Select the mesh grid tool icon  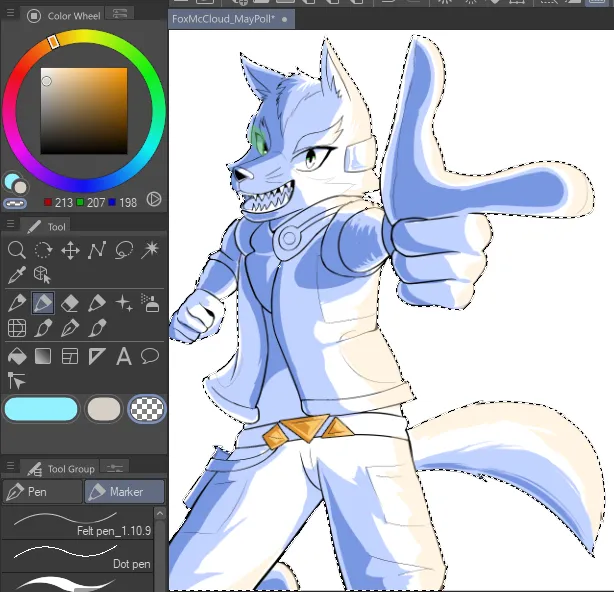tap(16, 328)
